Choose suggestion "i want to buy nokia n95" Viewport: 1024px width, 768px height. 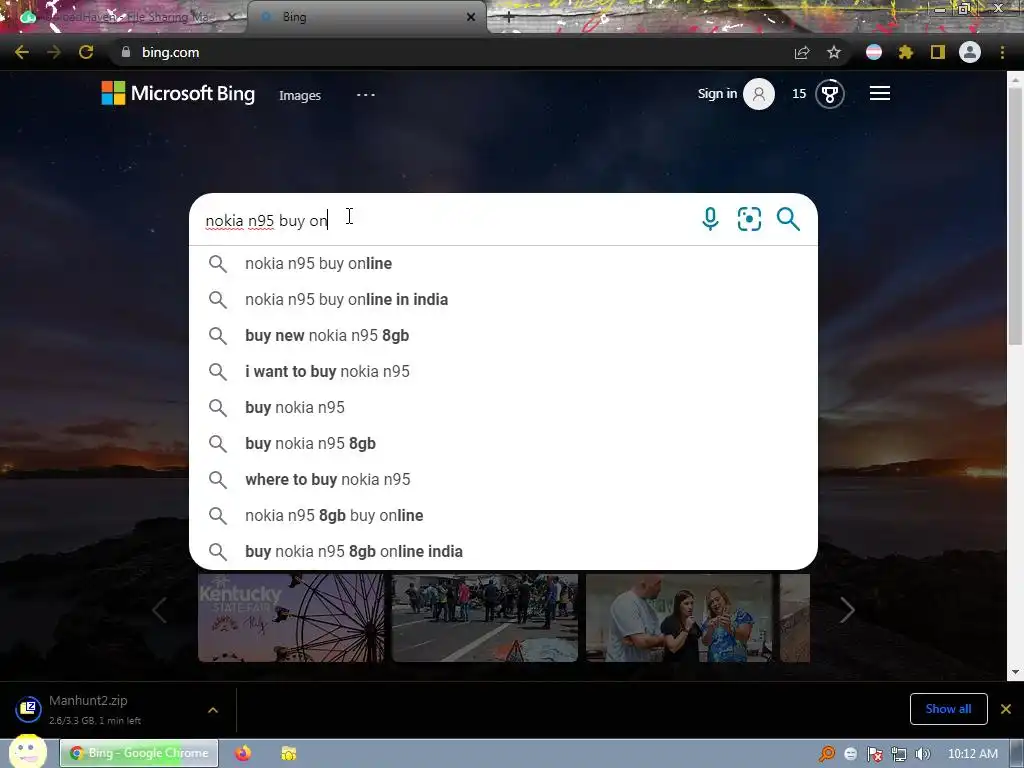(x=503, y=371)
